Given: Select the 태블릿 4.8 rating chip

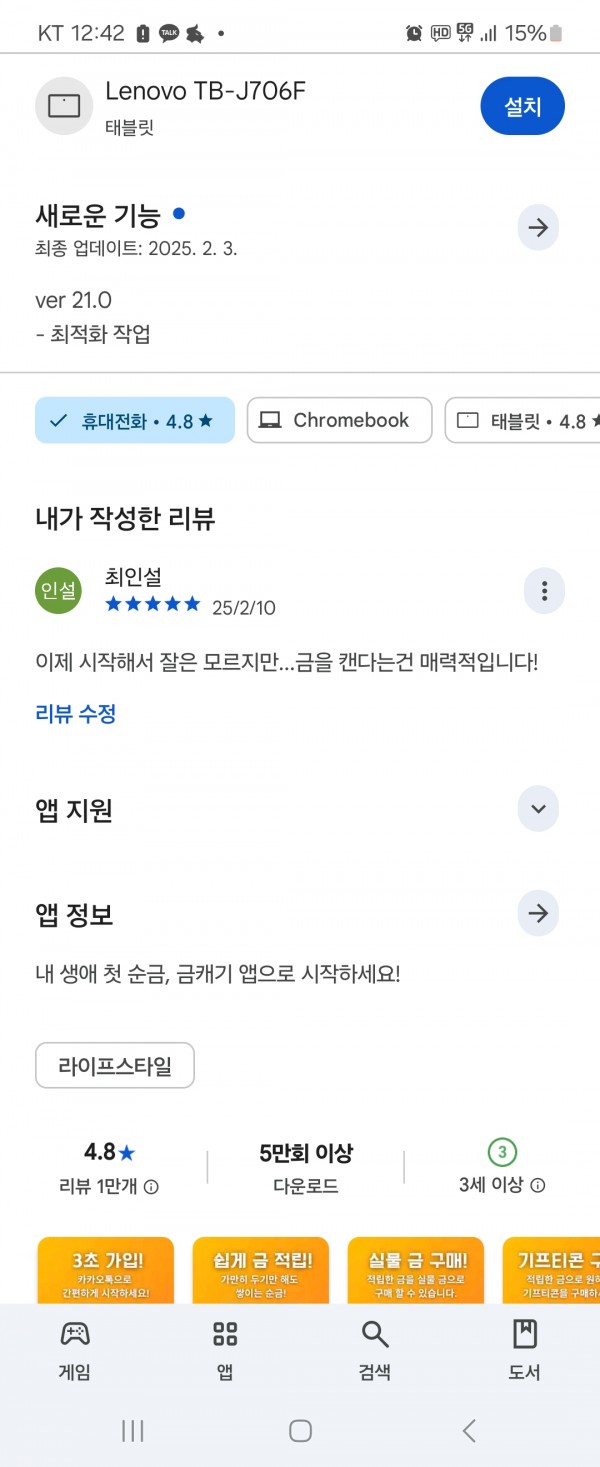Looking at the screenshot, I should [x=522, y=421].
